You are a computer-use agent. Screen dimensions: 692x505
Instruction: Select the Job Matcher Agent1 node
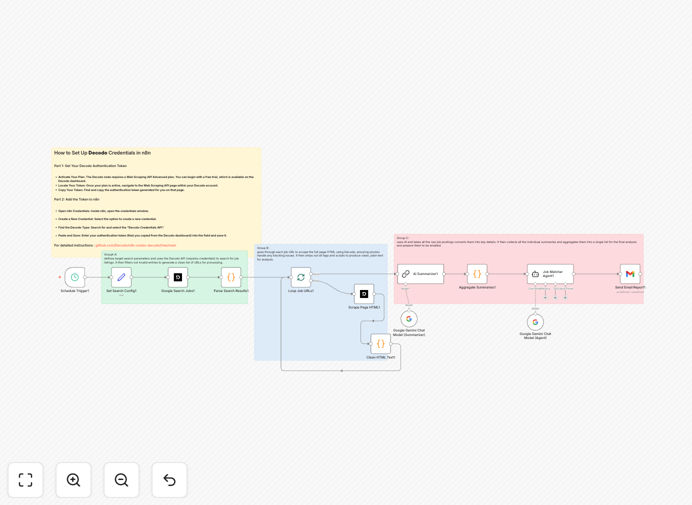tap(550, 274)
